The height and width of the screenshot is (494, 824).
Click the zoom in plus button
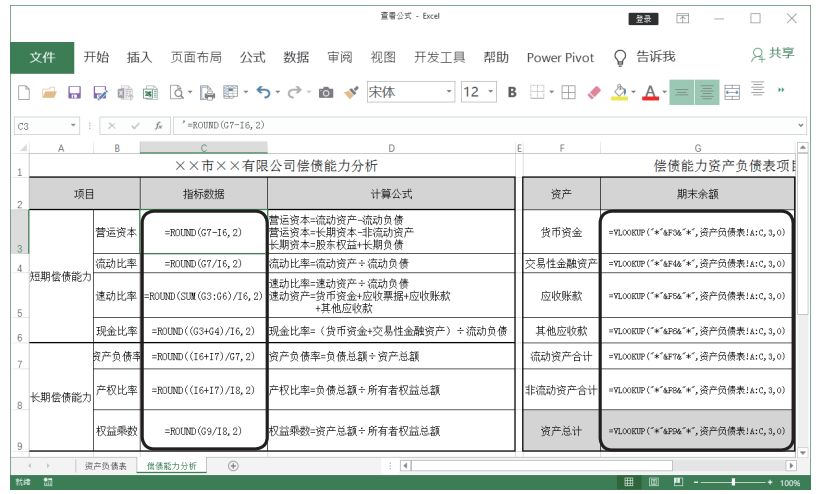tap(770, 482)
